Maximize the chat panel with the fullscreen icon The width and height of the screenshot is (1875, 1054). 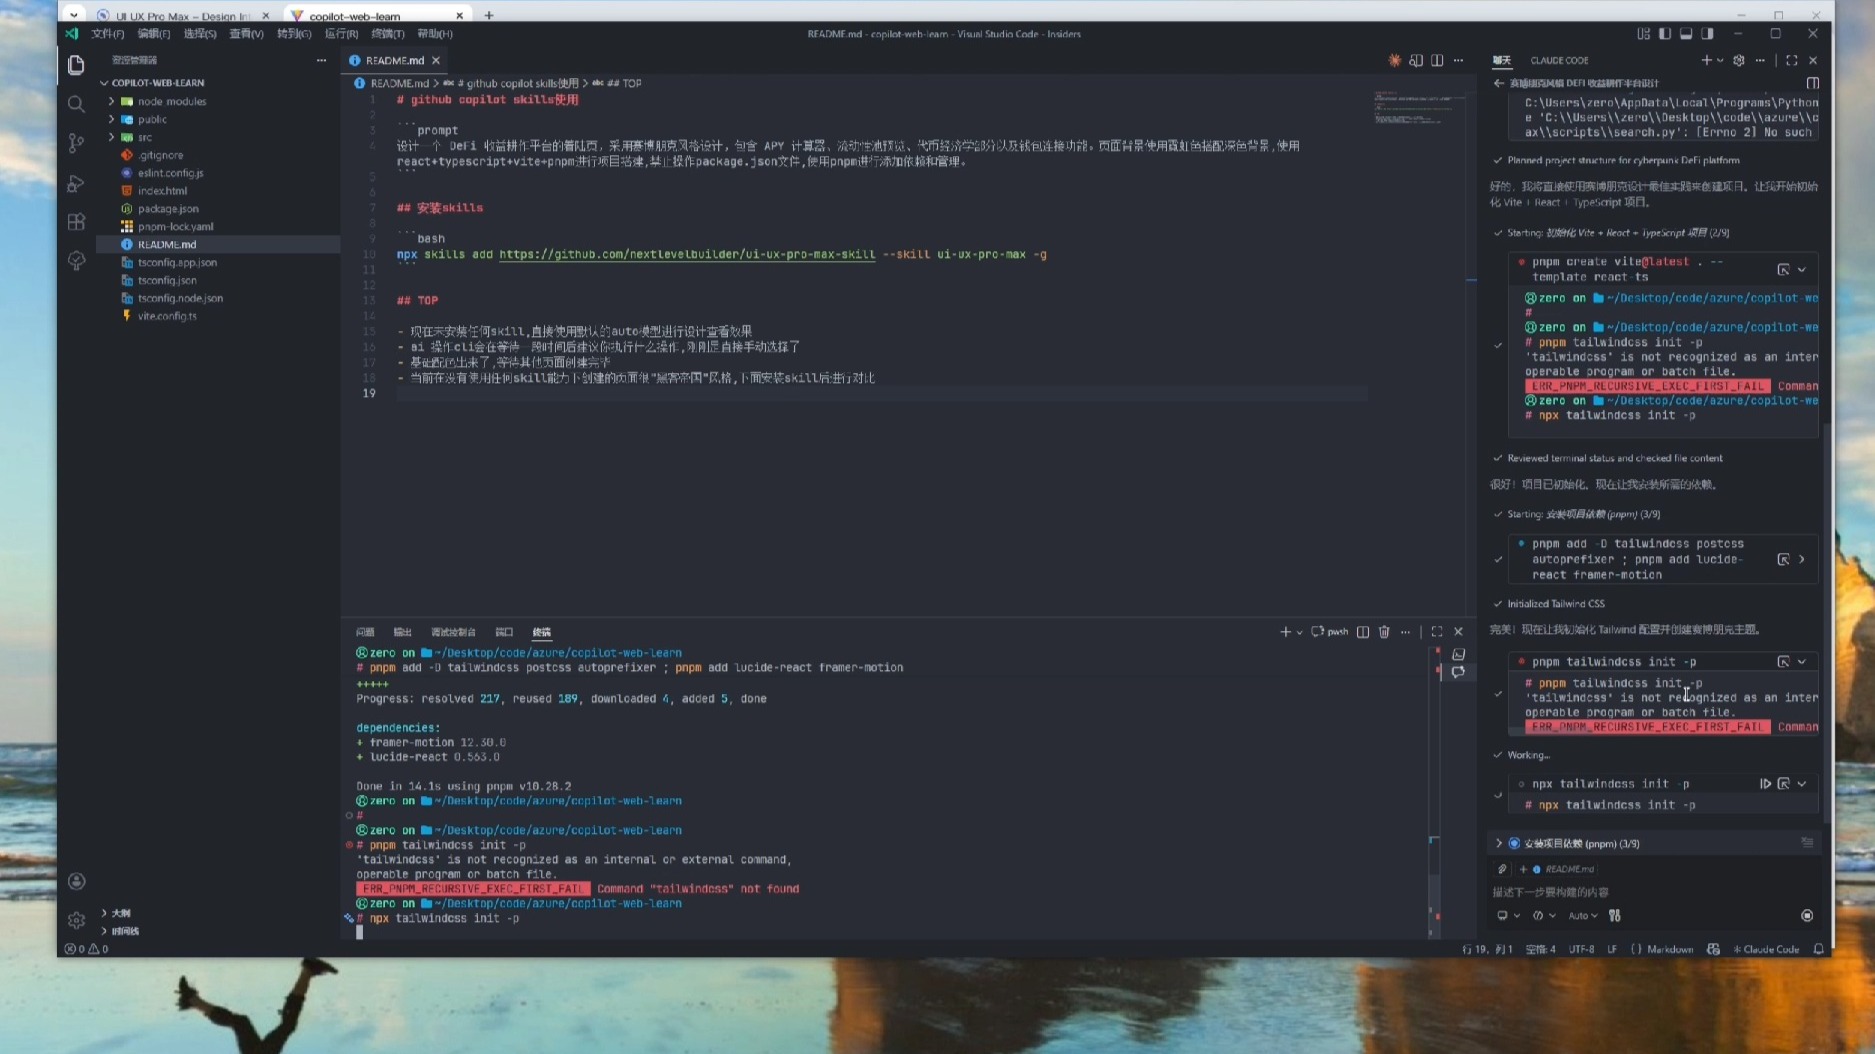click(1791, 60)
